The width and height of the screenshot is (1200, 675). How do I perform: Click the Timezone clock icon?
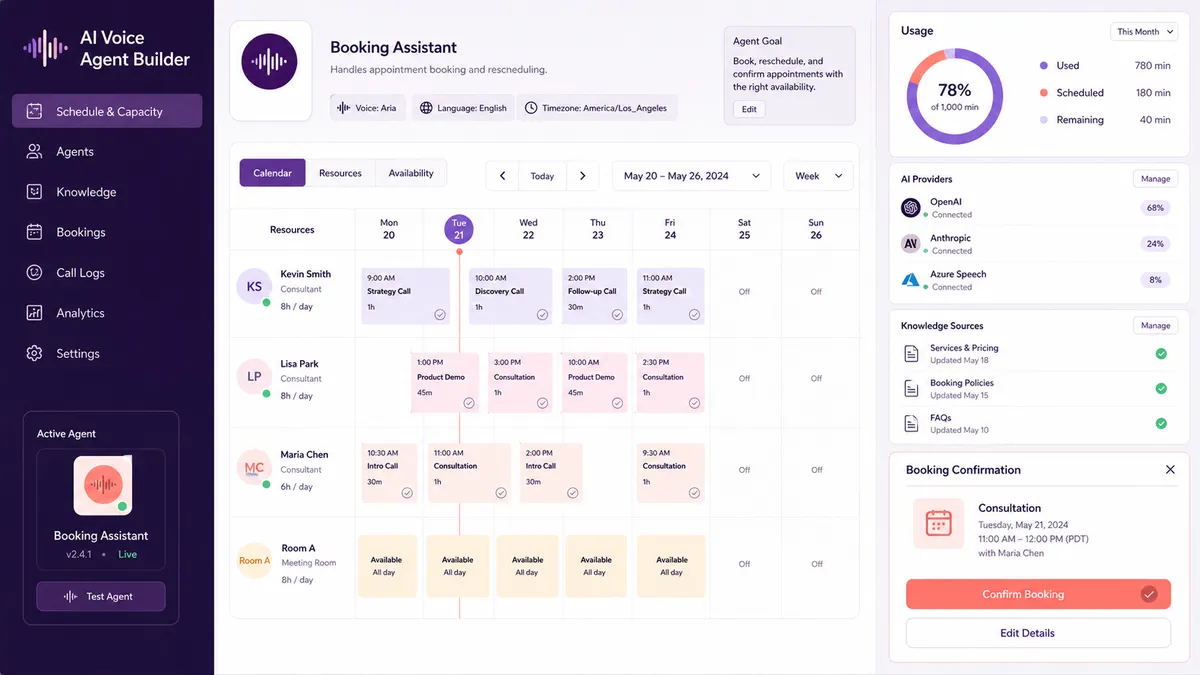coord(531,108)
